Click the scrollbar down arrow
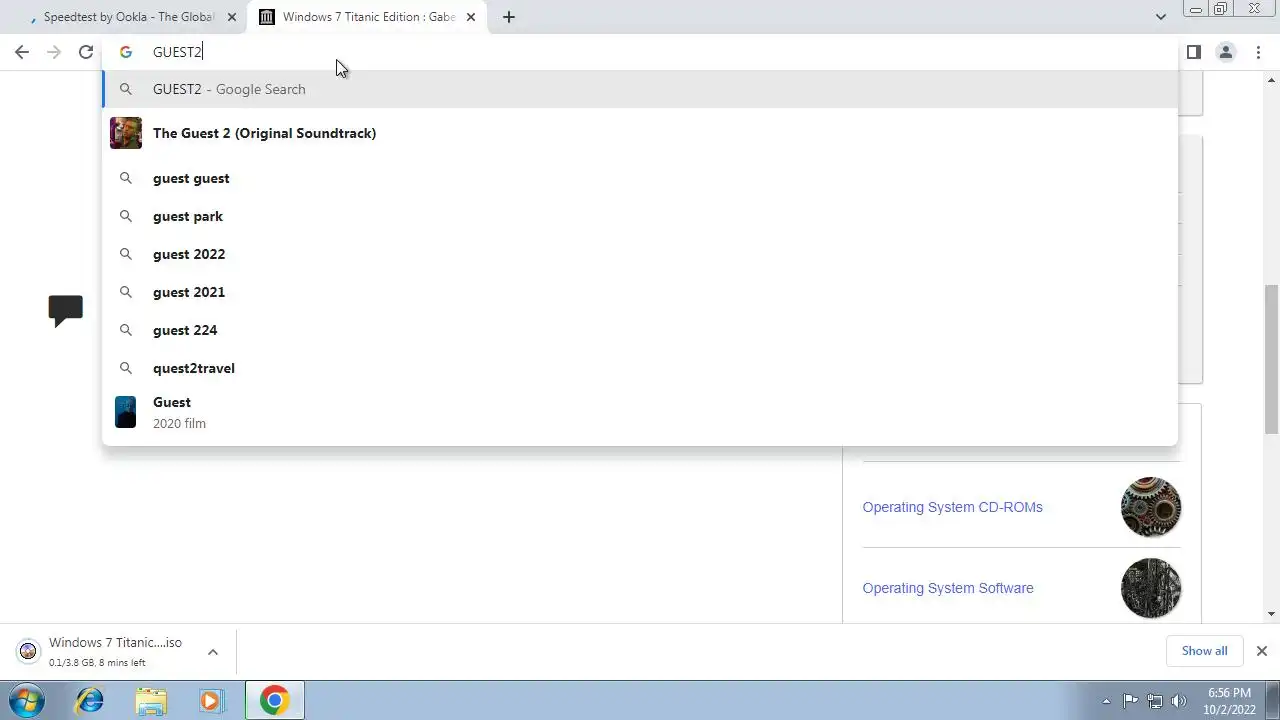1280x720 pixels. tap(1272, 614)
